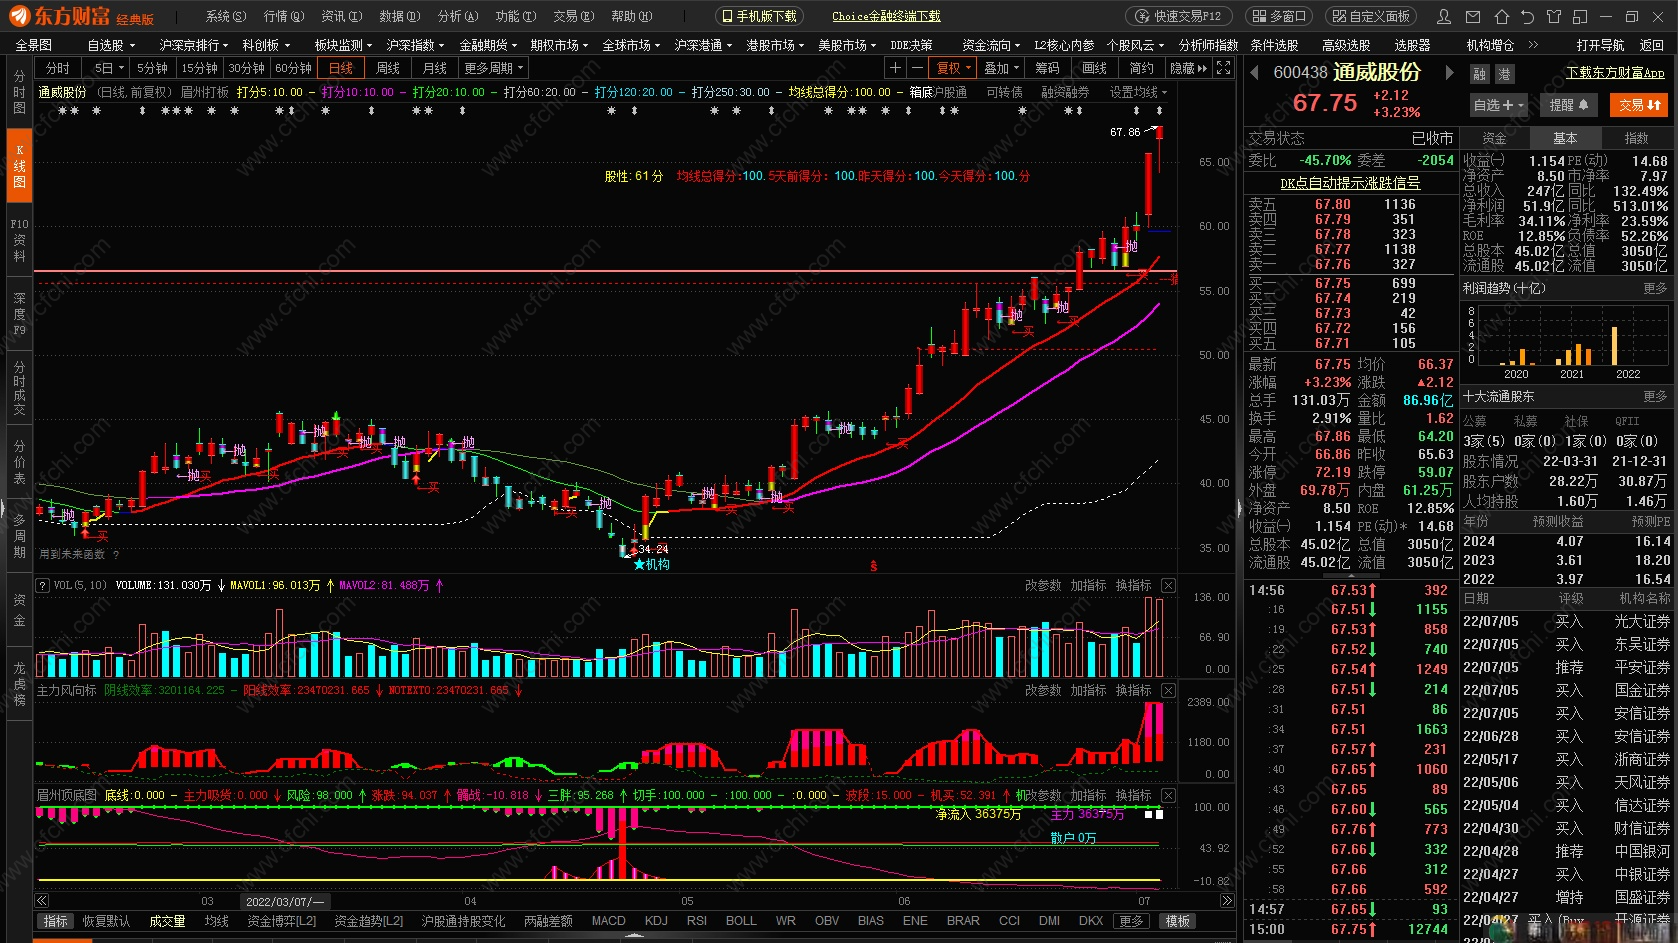The image size is (1678, 943).
Task: Open 系统(S) menu
Action: (x=225, y=16)
